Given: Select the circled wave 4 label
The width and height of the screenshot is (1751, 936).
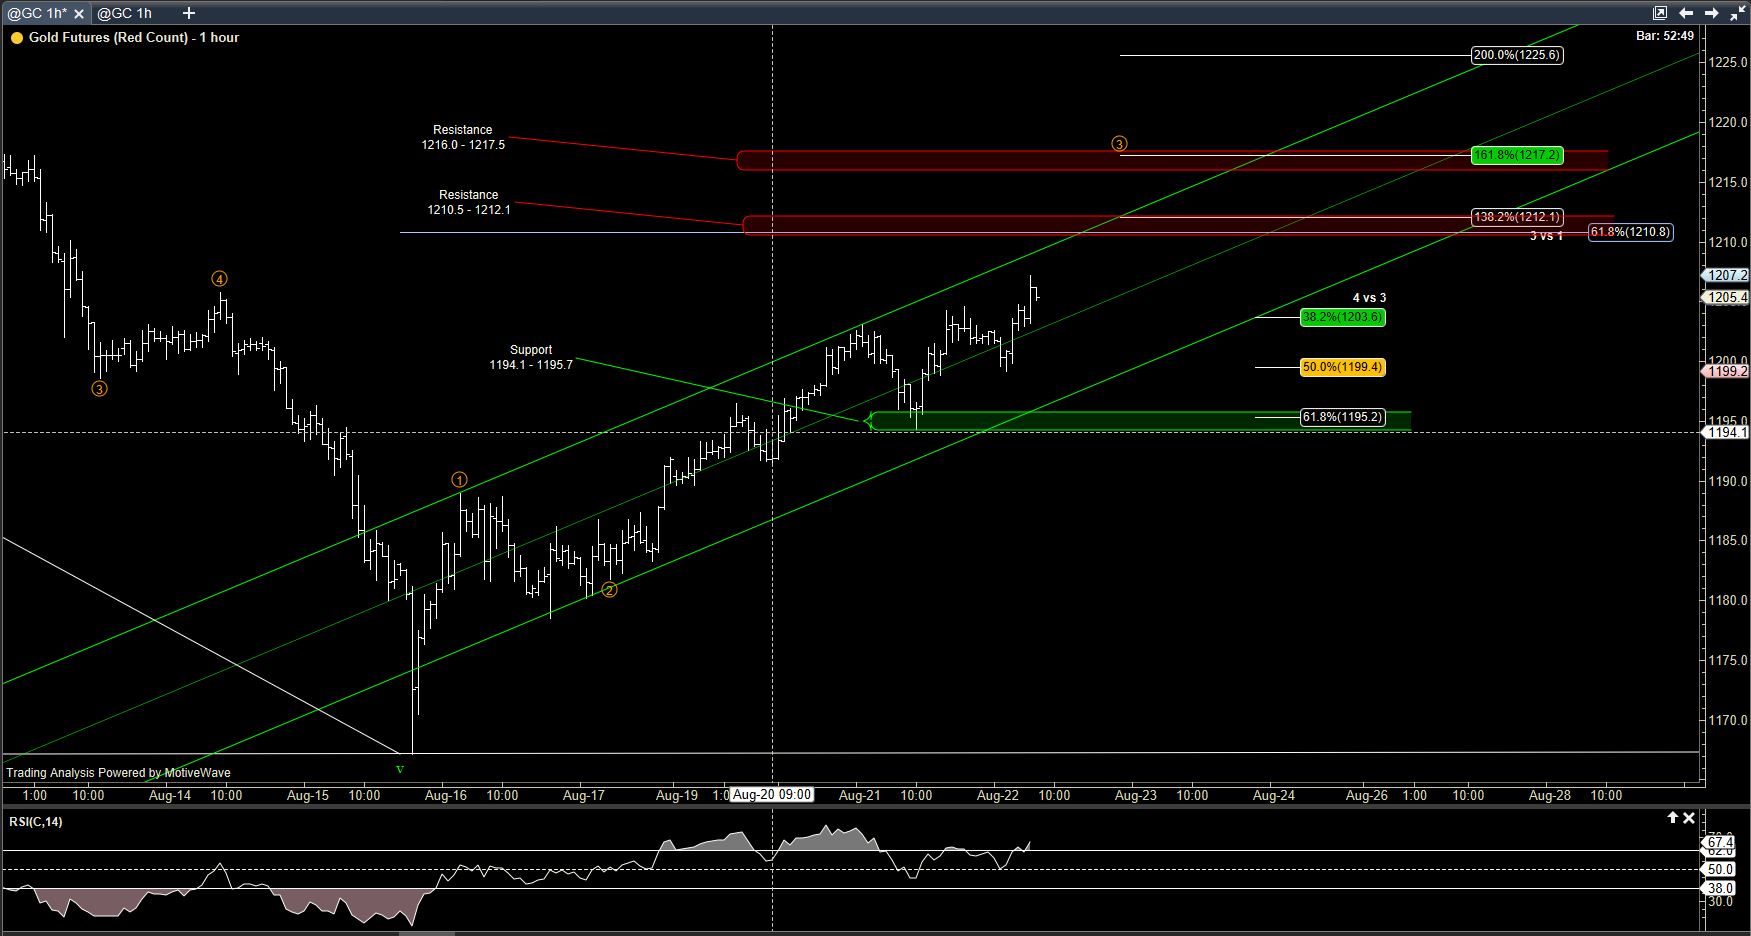Looking at the screenshot, I should 219,279.
